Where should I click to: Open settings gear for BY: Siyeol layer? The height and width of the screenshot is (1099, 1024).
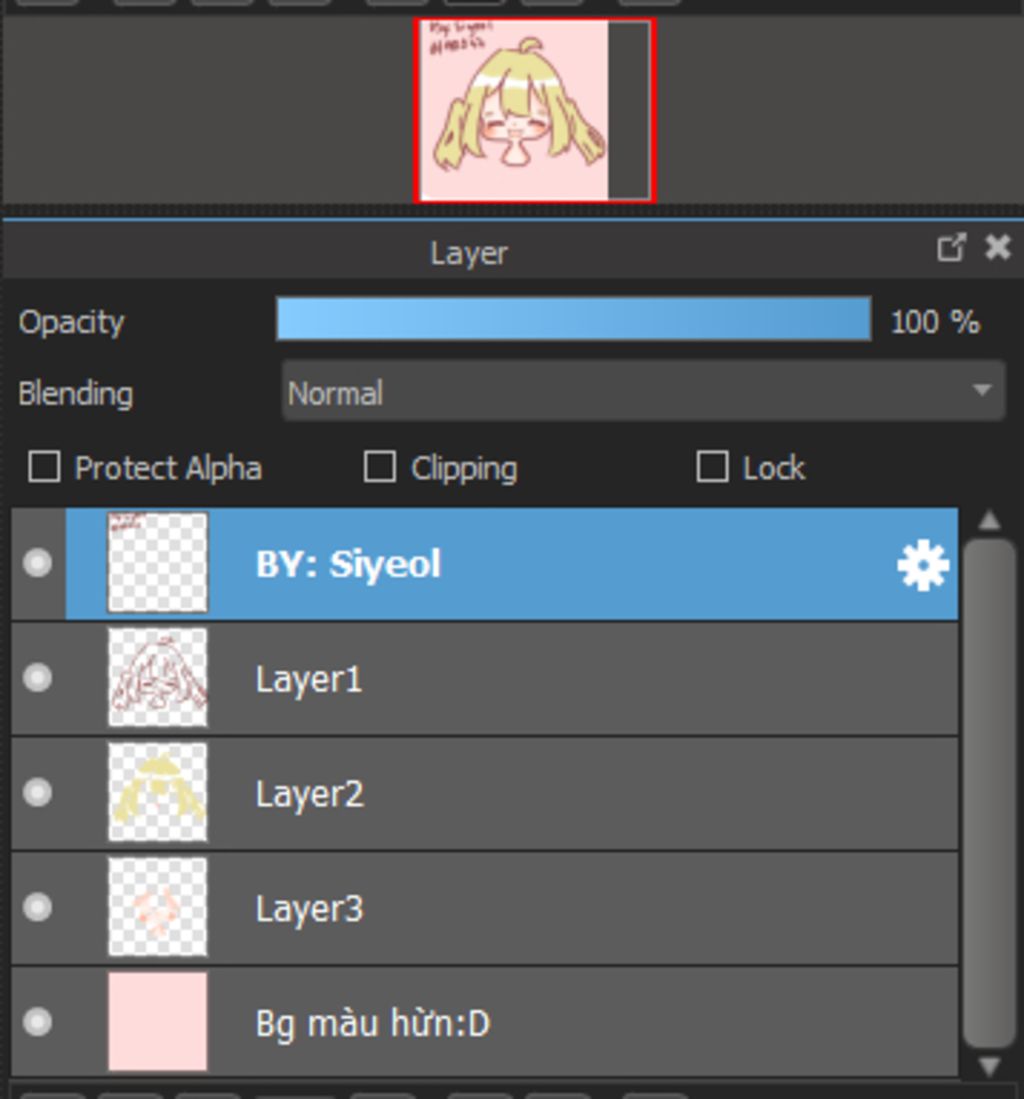pos(922,566)
